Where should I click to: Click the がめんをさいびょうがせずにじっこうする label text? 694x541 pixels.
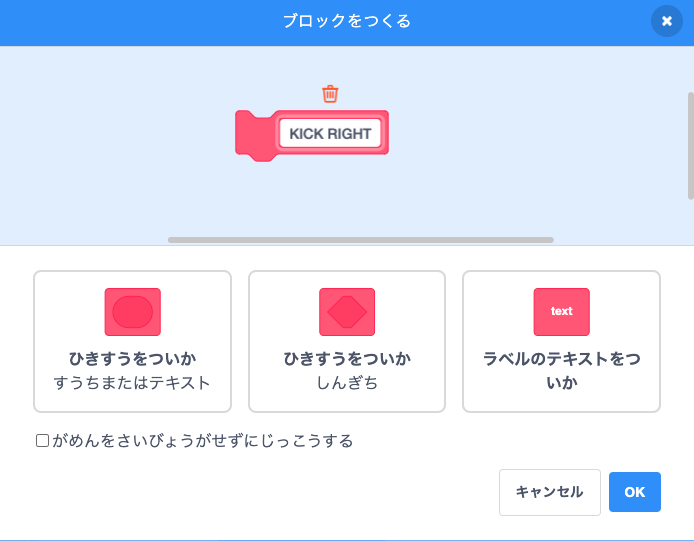click(x=202, y=440)
